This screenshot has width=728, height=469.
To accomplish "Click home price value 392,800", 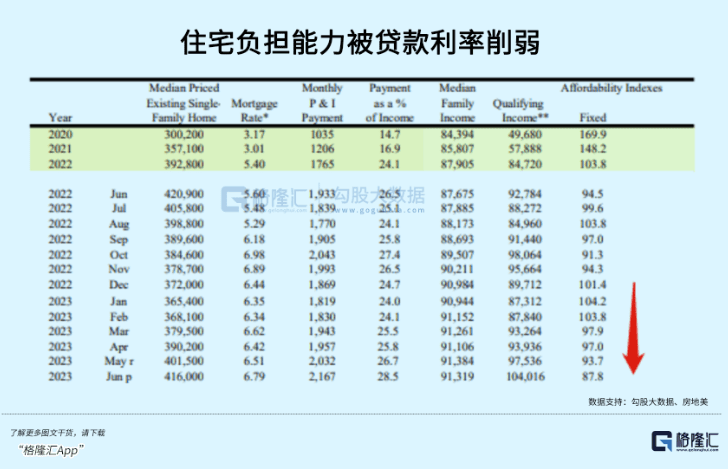I will tap(184, 164).
